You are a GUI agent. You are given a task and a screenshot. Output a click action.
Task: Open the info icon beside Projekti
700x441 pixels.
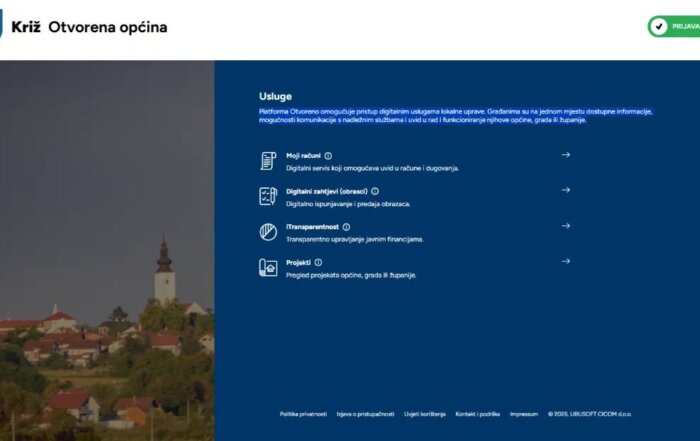(x=318, y=262)
